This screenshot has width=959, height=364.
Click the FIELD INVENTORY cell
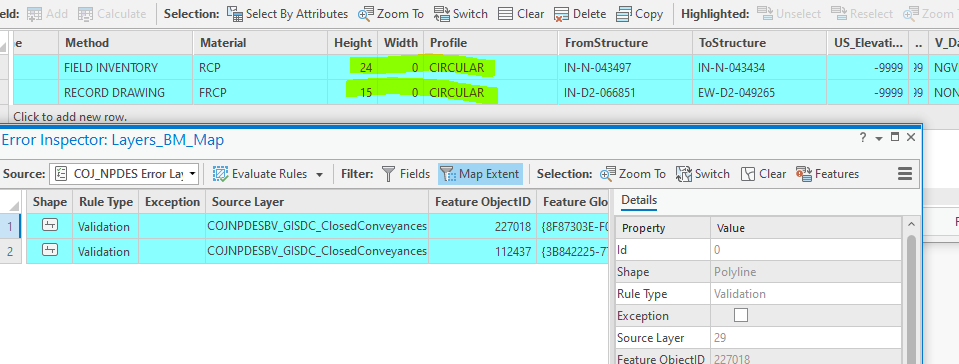(126, 68)
